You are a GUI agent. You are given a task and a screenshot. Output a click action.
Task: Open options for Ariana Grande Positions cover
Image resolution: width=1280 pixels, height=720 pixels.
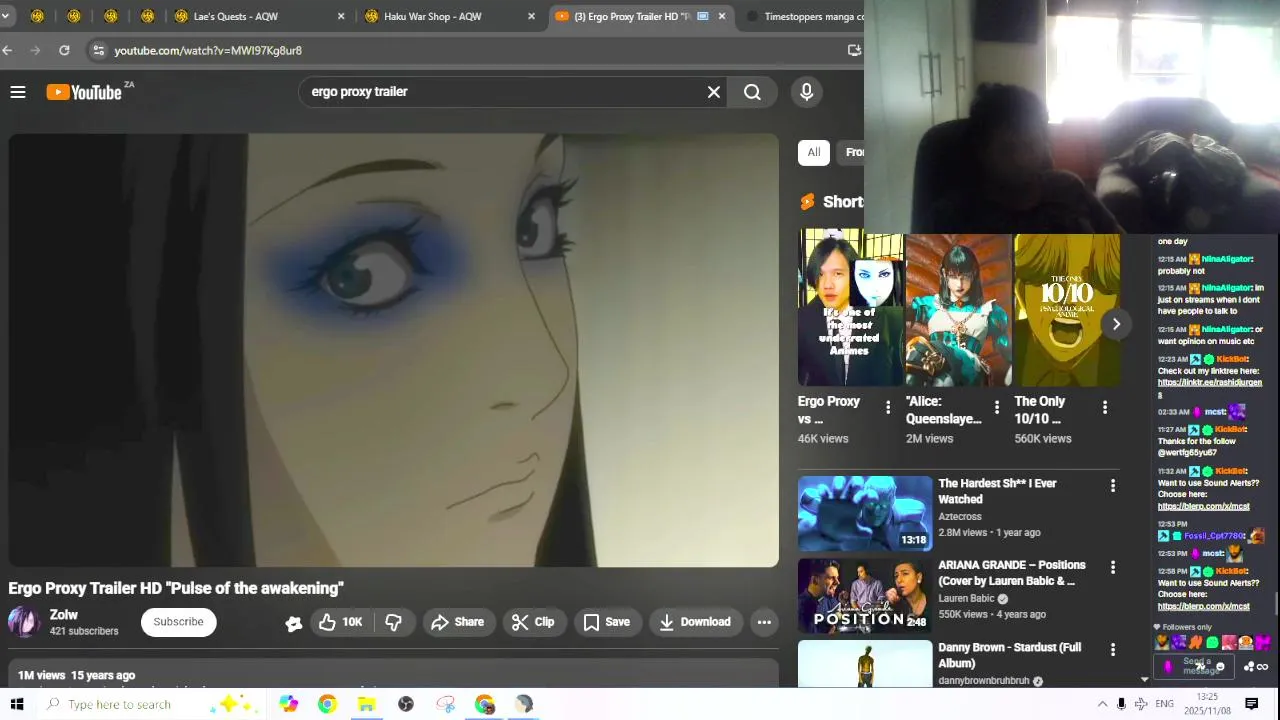coord(1113,568)
